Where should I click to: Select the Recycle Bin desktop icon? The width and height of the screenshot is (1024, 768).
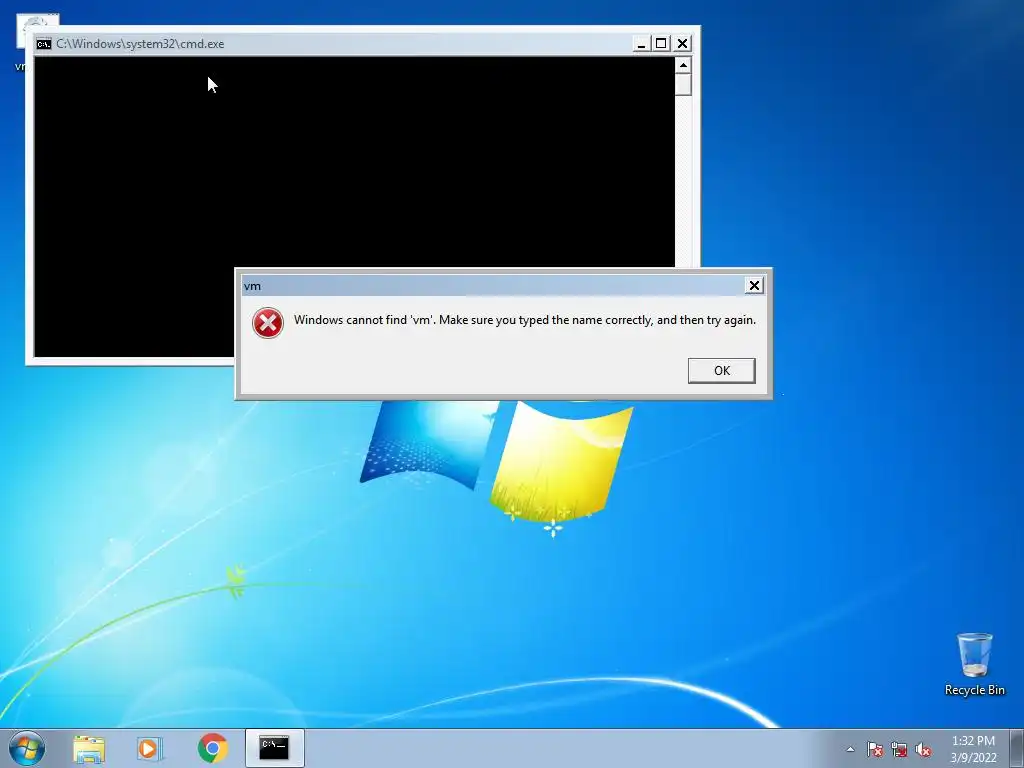975,664
